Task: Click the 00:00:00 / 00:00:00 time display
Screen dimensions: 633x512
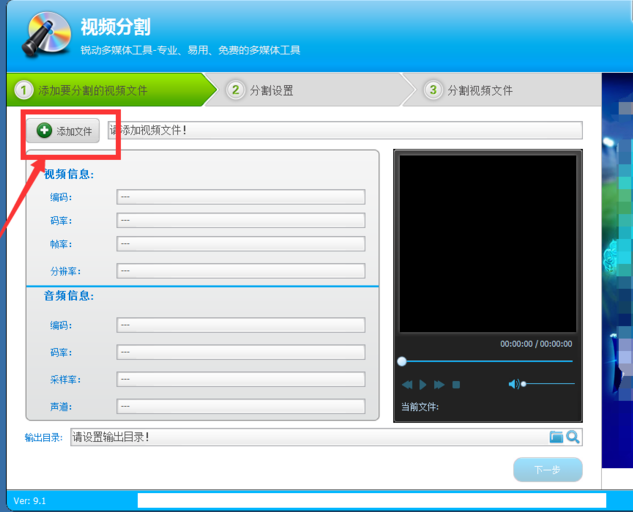Action: pyautogui.click(x=536, y=344)
